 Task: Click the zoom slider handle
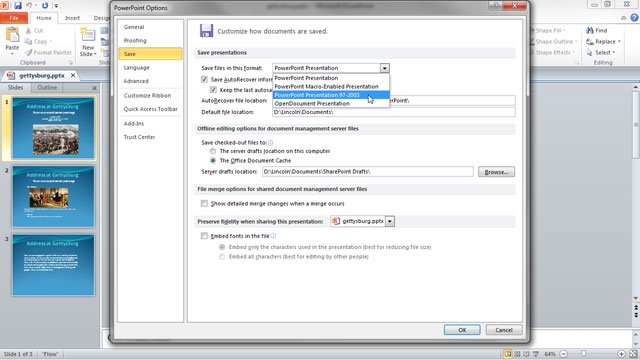[584, 353]
